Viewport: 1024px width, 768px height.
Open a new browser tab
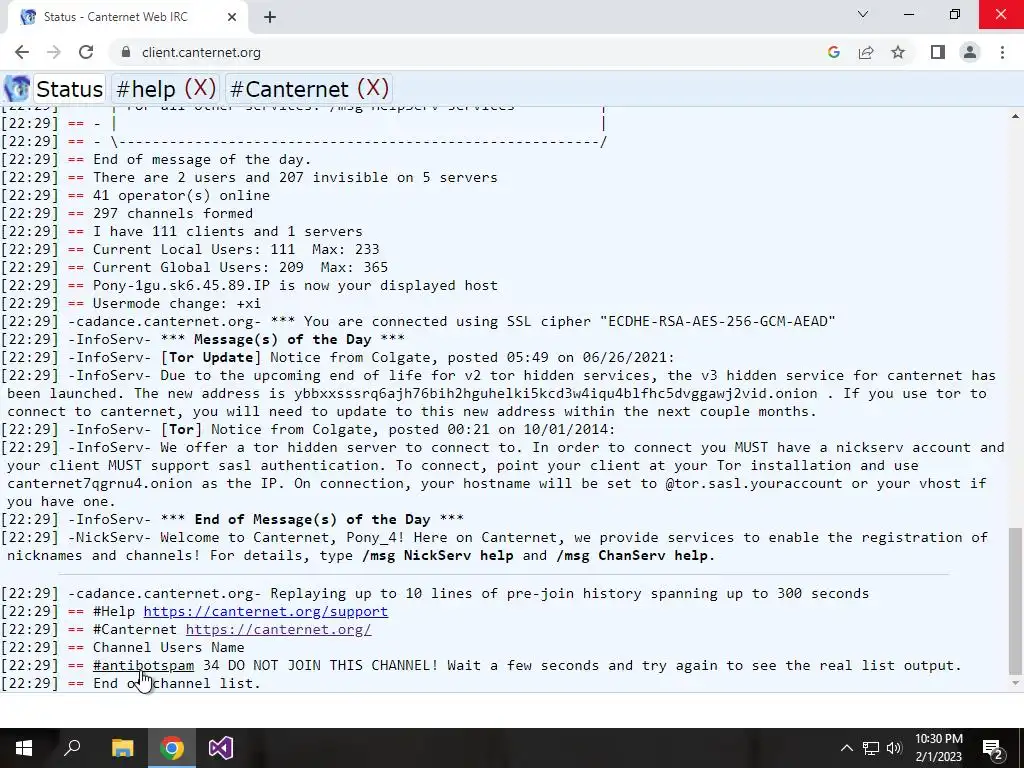(270, 17)
